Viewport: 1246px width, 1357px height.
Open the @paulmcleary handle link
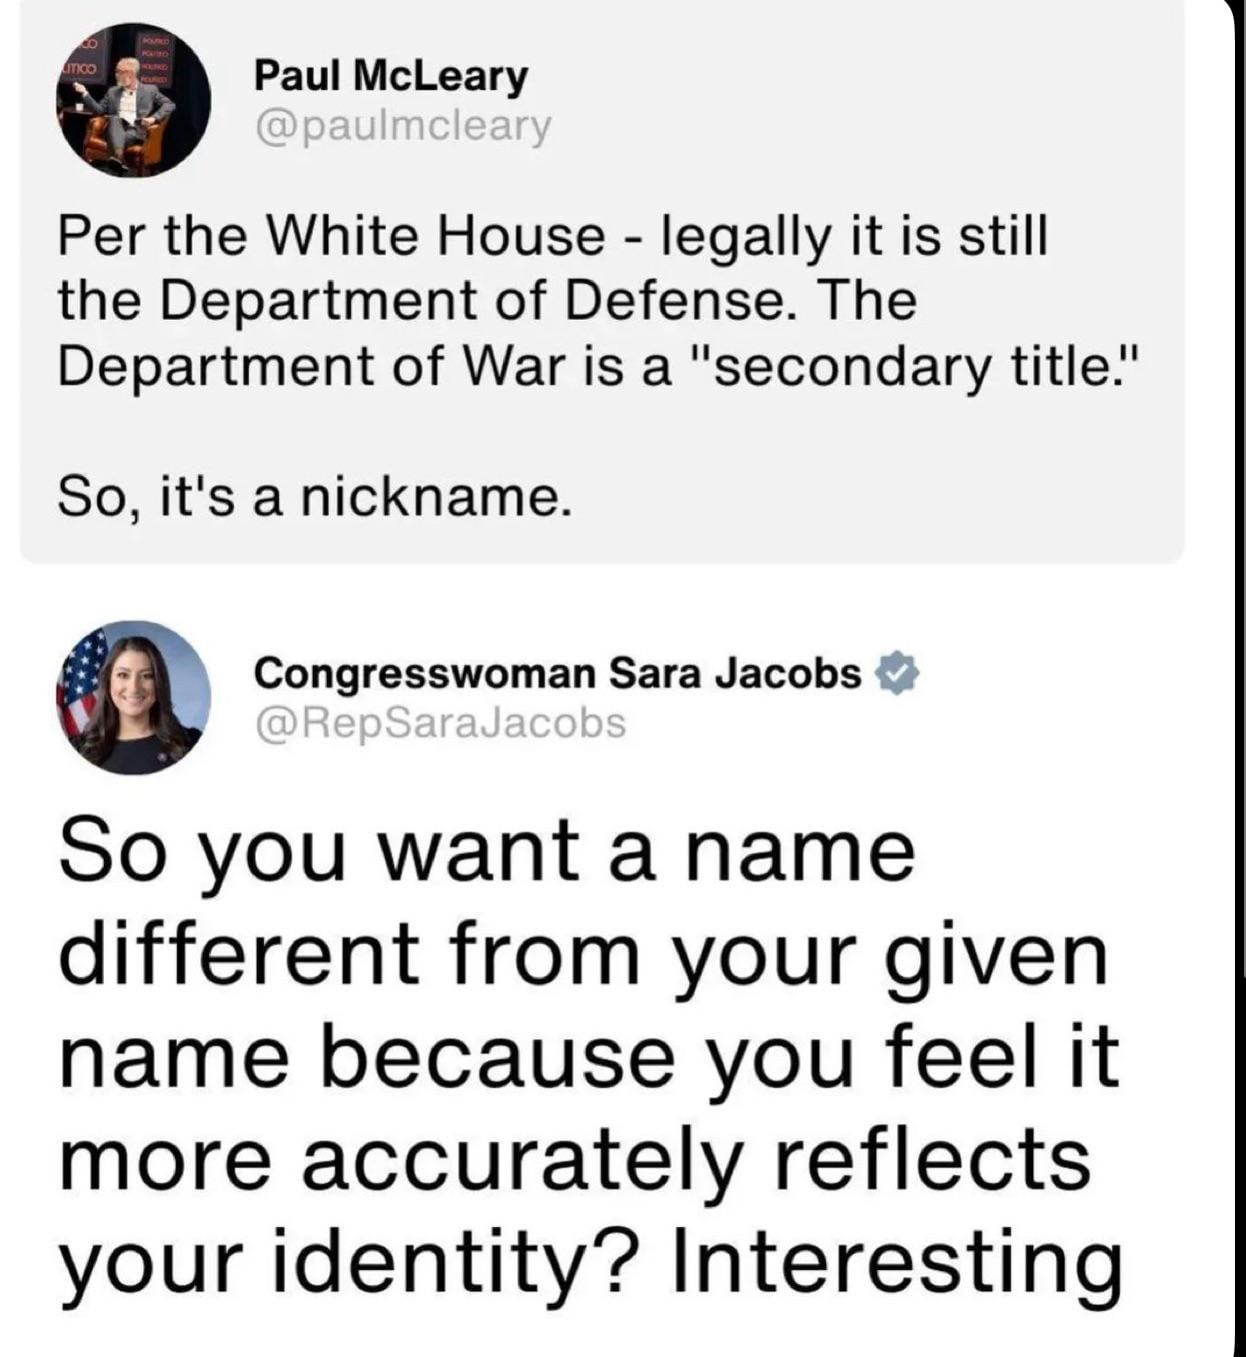[403, 127]
